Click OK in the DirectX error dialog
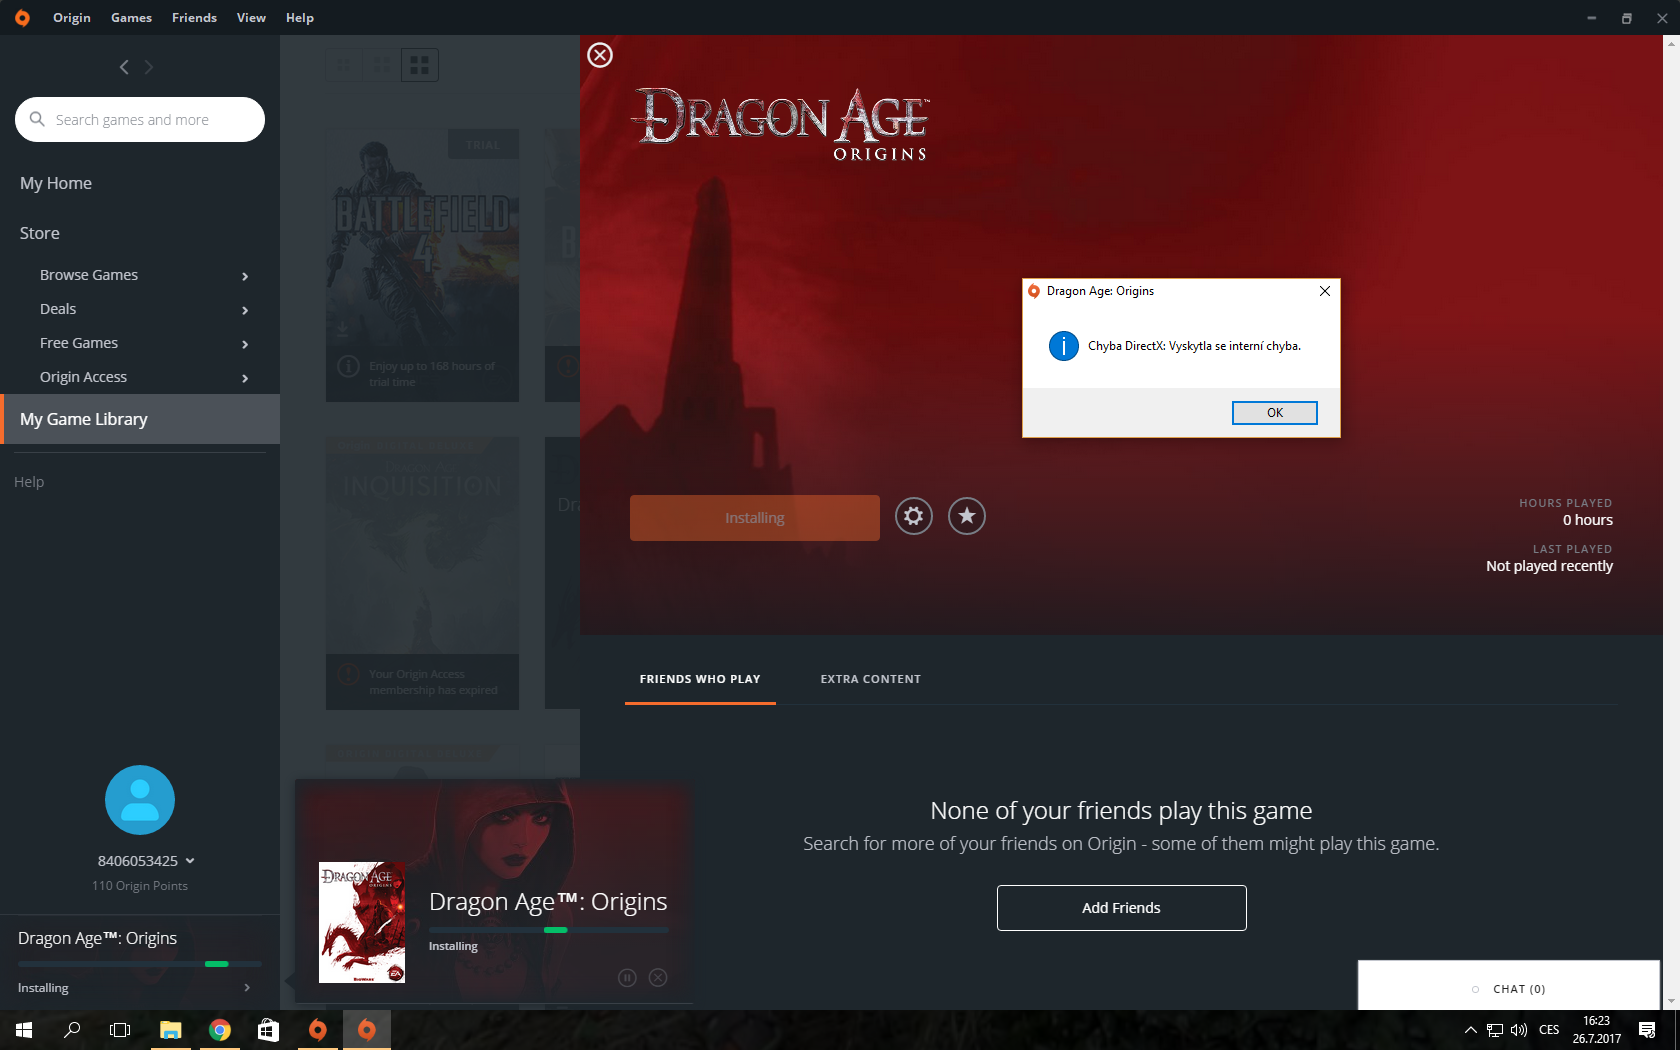1680x1050 pixels. [x=1275, y=413]
